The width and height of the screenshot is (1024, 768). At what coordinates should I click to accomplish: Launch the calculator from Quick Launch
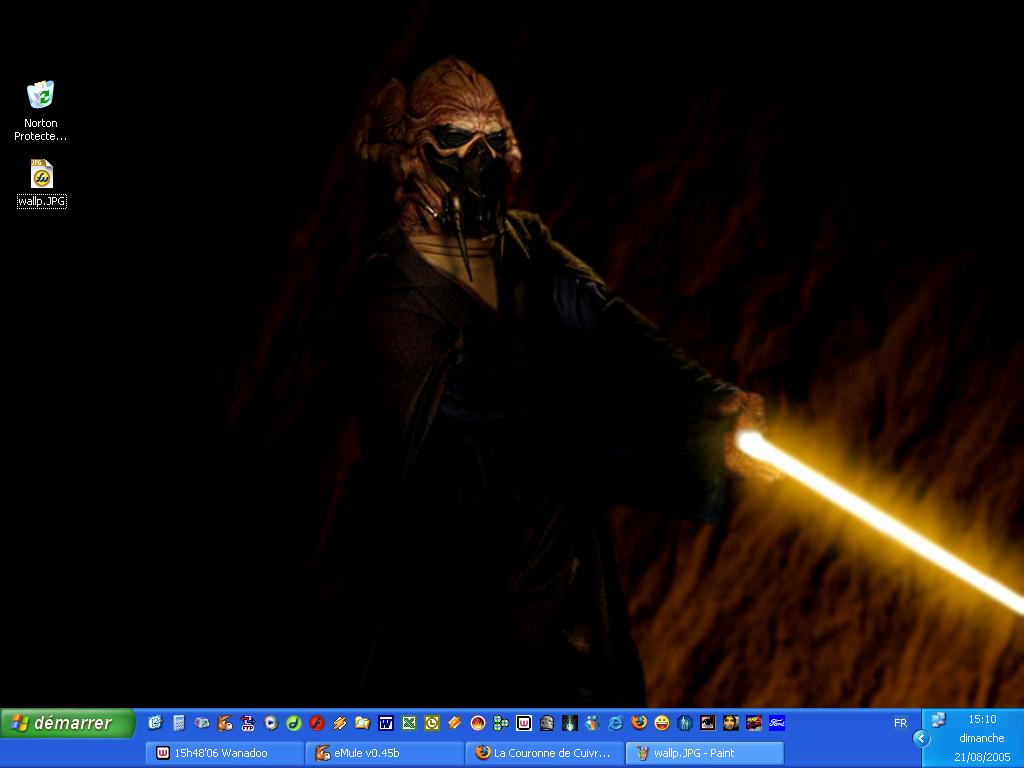(178, 723)
